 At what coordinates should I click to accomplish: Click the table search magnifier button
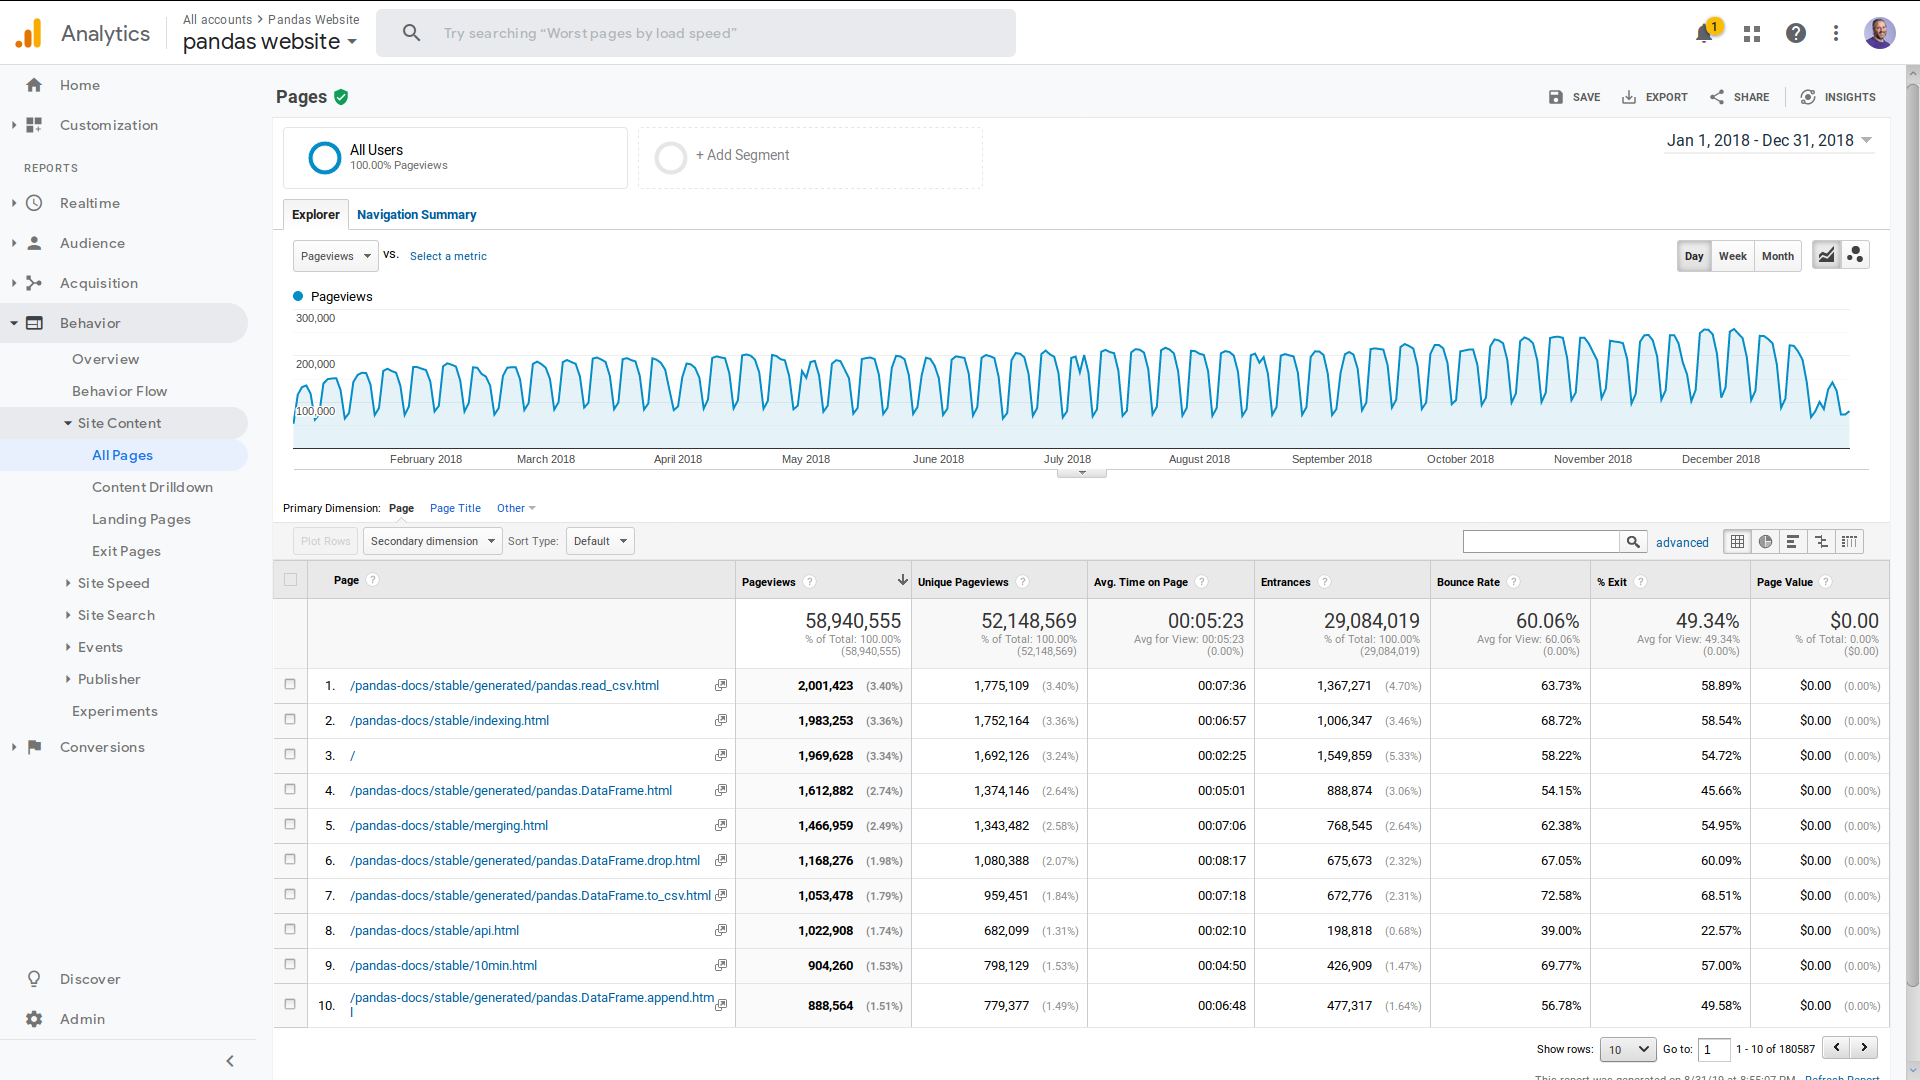pos(1633,541)
